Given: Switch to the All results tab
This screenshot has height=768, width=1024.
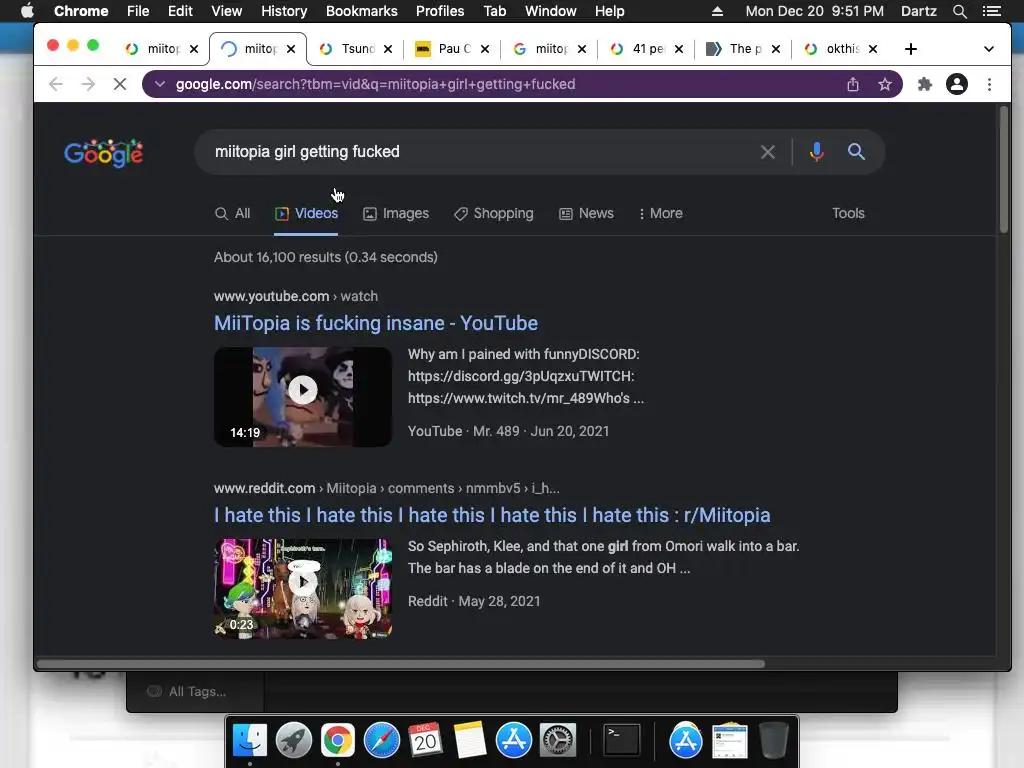Looking at the screenshot, I should [232, 214].
